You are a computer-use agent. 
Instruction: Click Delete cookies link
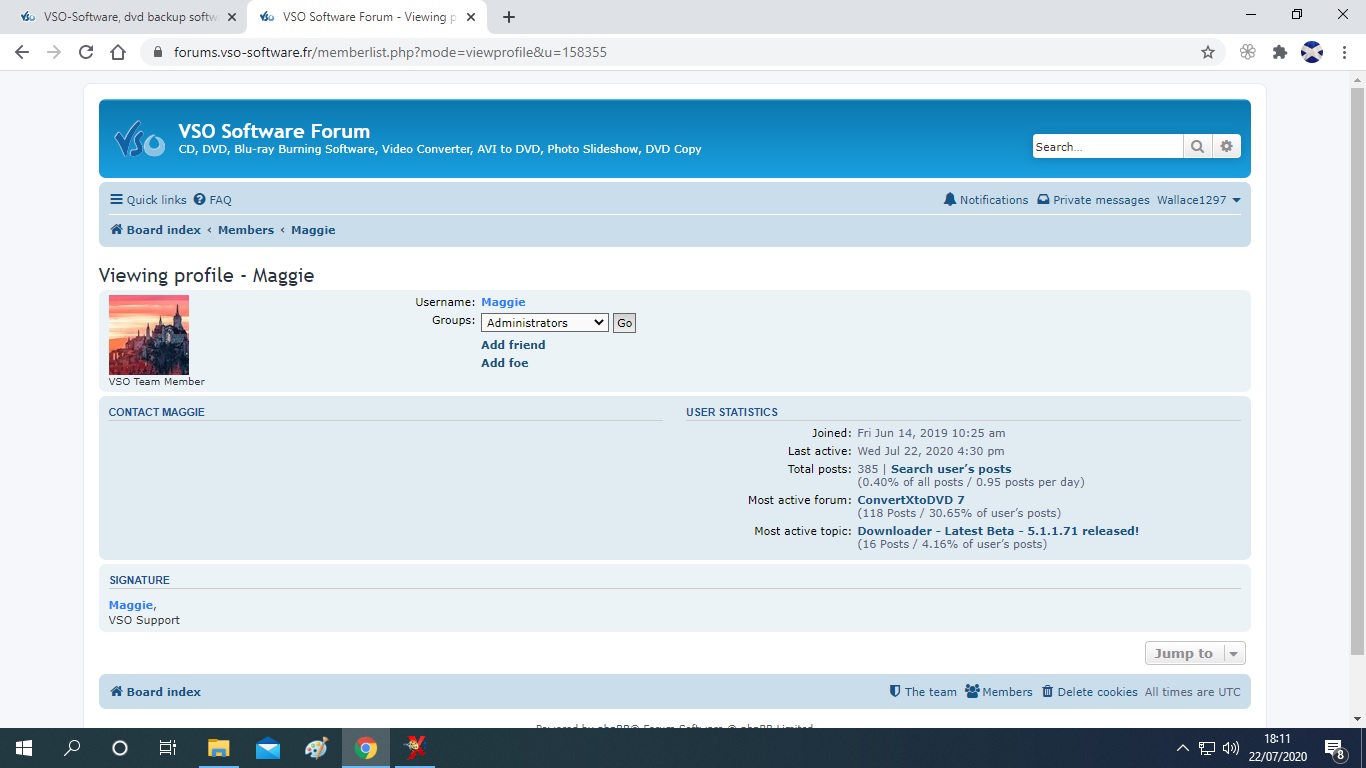(x=1090, y=692)
